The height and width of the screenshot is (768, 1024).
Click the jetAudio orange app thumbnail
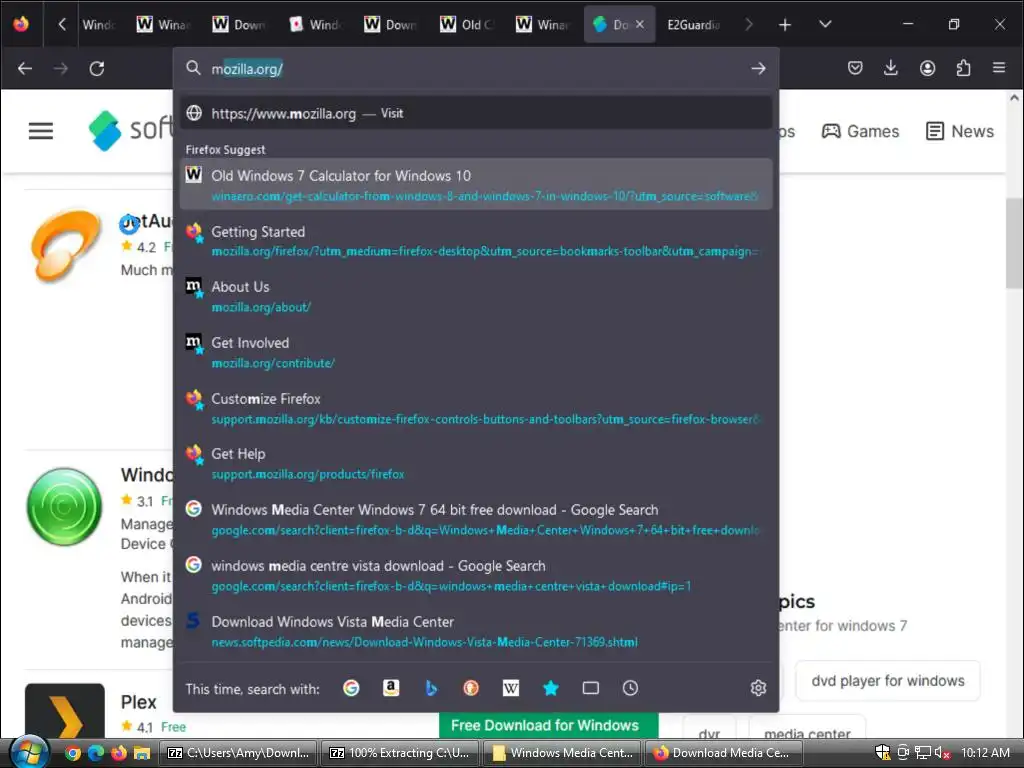coord(65,245)
